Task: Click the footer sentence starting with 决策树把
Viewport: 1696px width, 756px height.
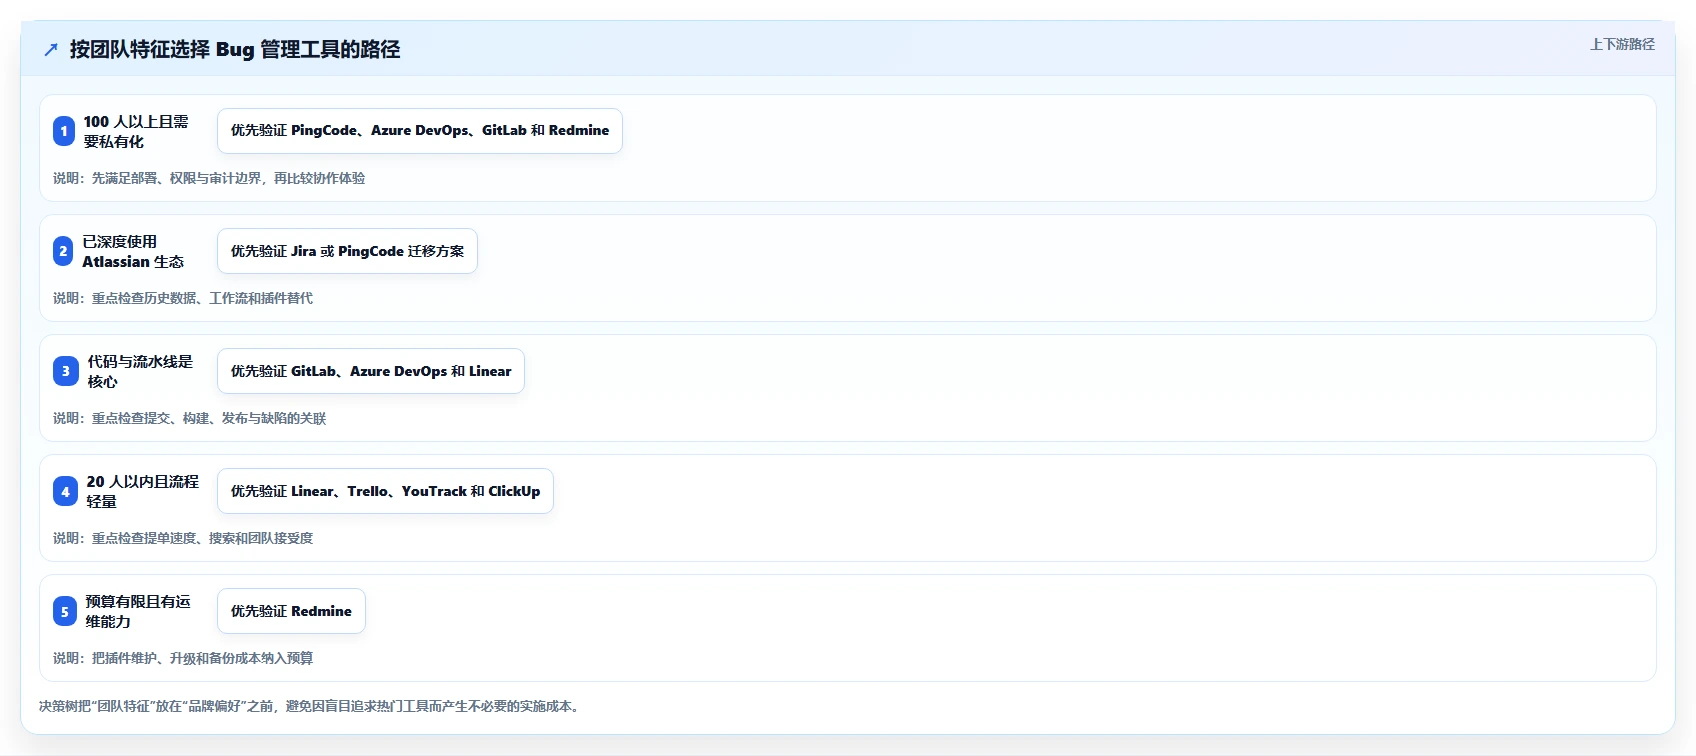Action: coord(312,706)
